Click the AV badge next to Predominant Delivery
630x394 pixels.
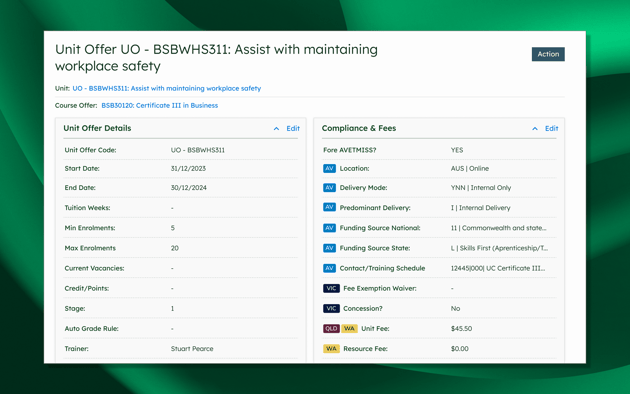tap(329, 207)
